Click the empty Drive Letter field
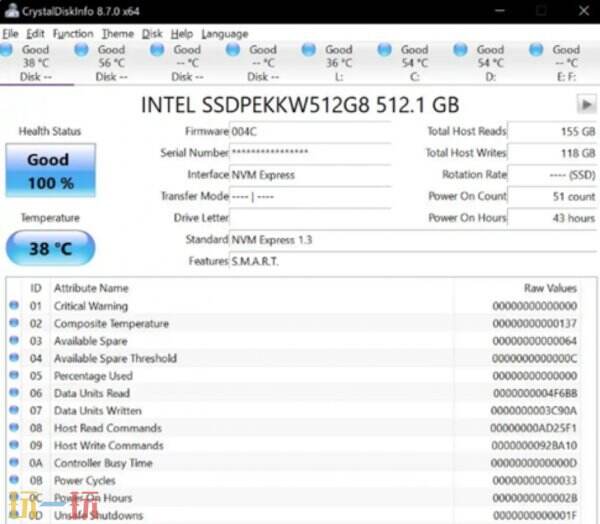This screenshot has height=524, width=600. (310, 218)
